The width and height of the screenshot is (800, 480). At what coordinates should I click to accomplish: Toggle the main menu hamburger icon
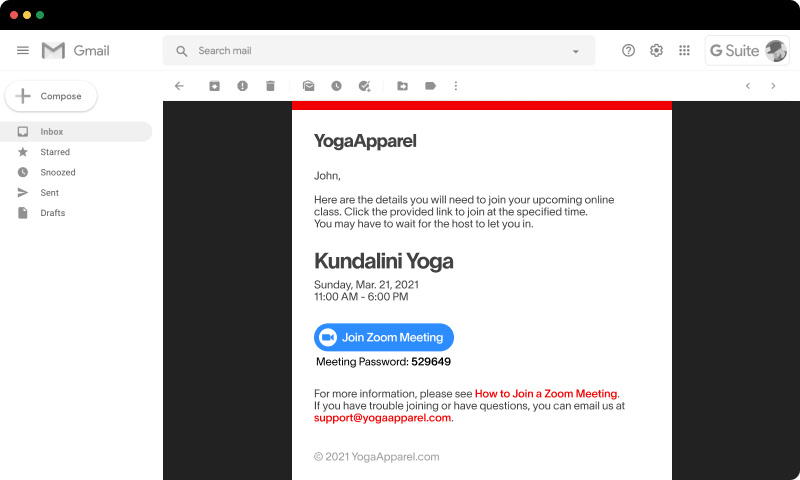click(x=23, y=51)
